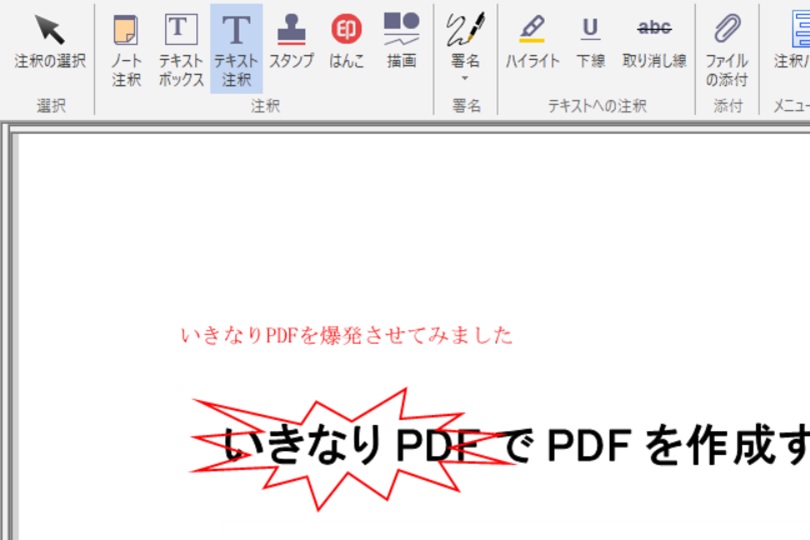Select the red はんこ seal tool
This screenshot has width=810, height=540.
pyautogui.click(x=346, y=41)
